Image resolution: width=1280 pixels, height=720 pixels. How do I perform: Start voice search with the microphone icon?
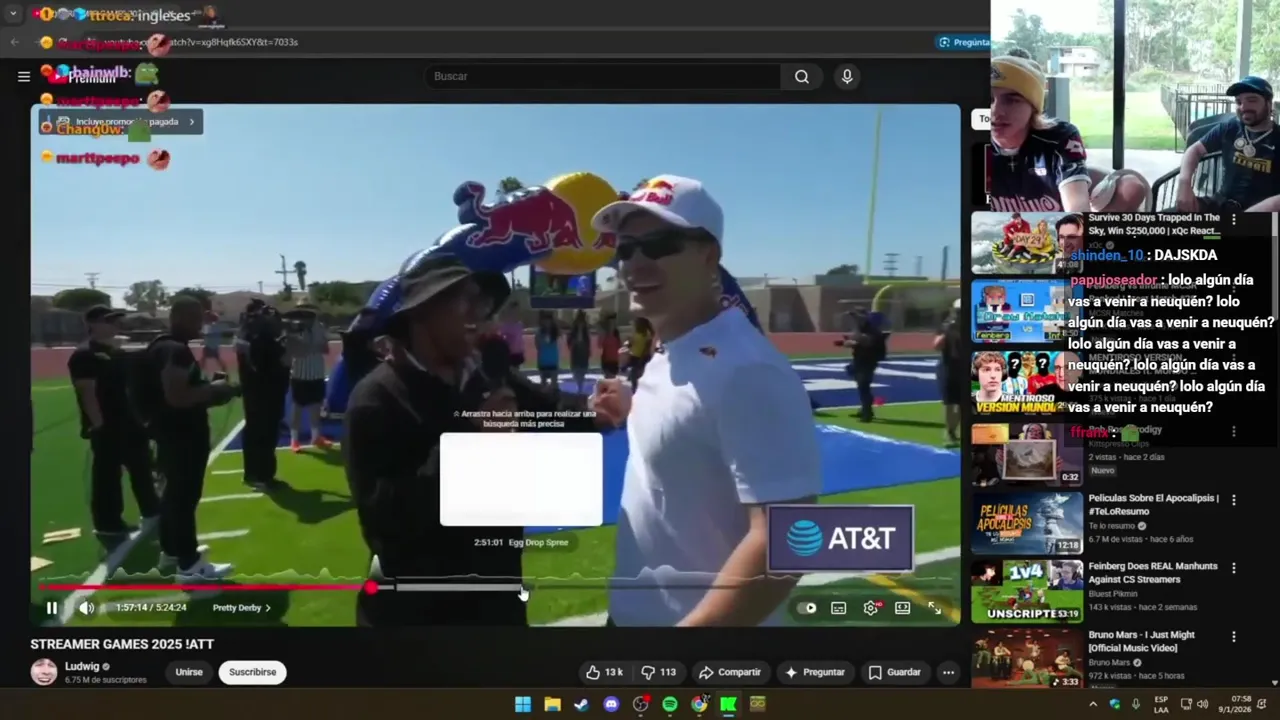pos(847,76)
